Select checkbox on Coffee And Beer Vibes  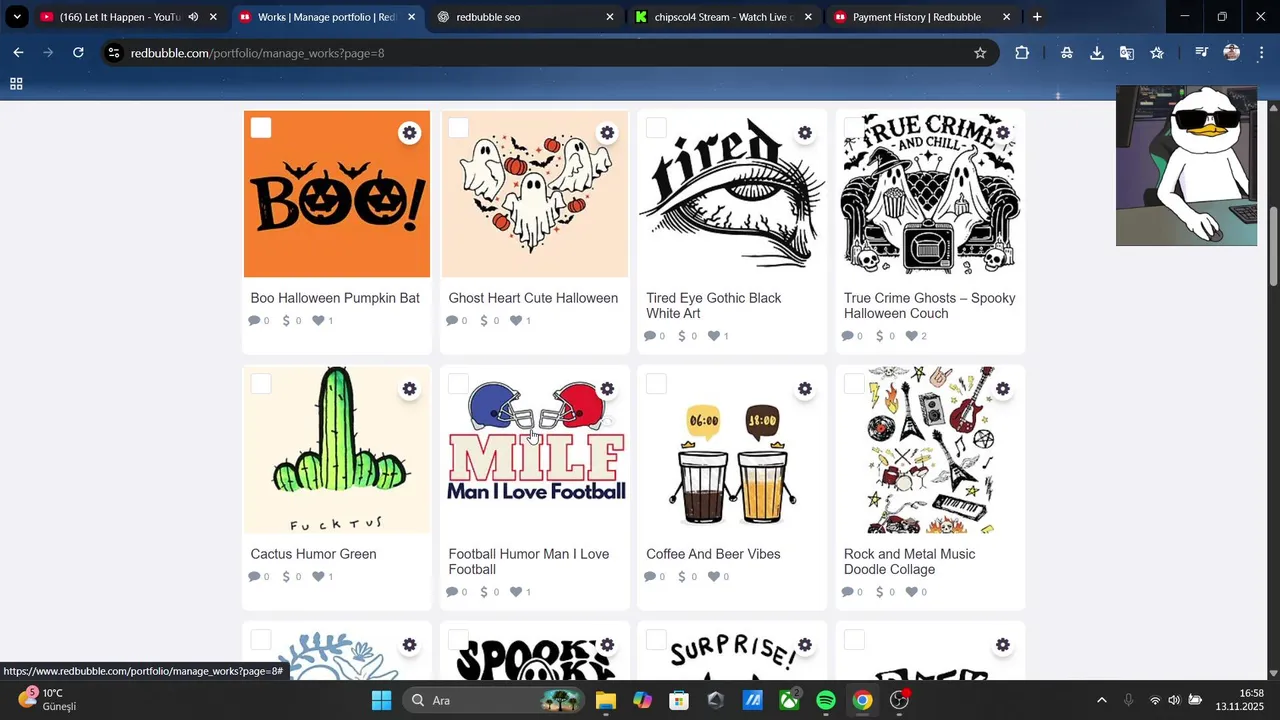click(656, 384)
